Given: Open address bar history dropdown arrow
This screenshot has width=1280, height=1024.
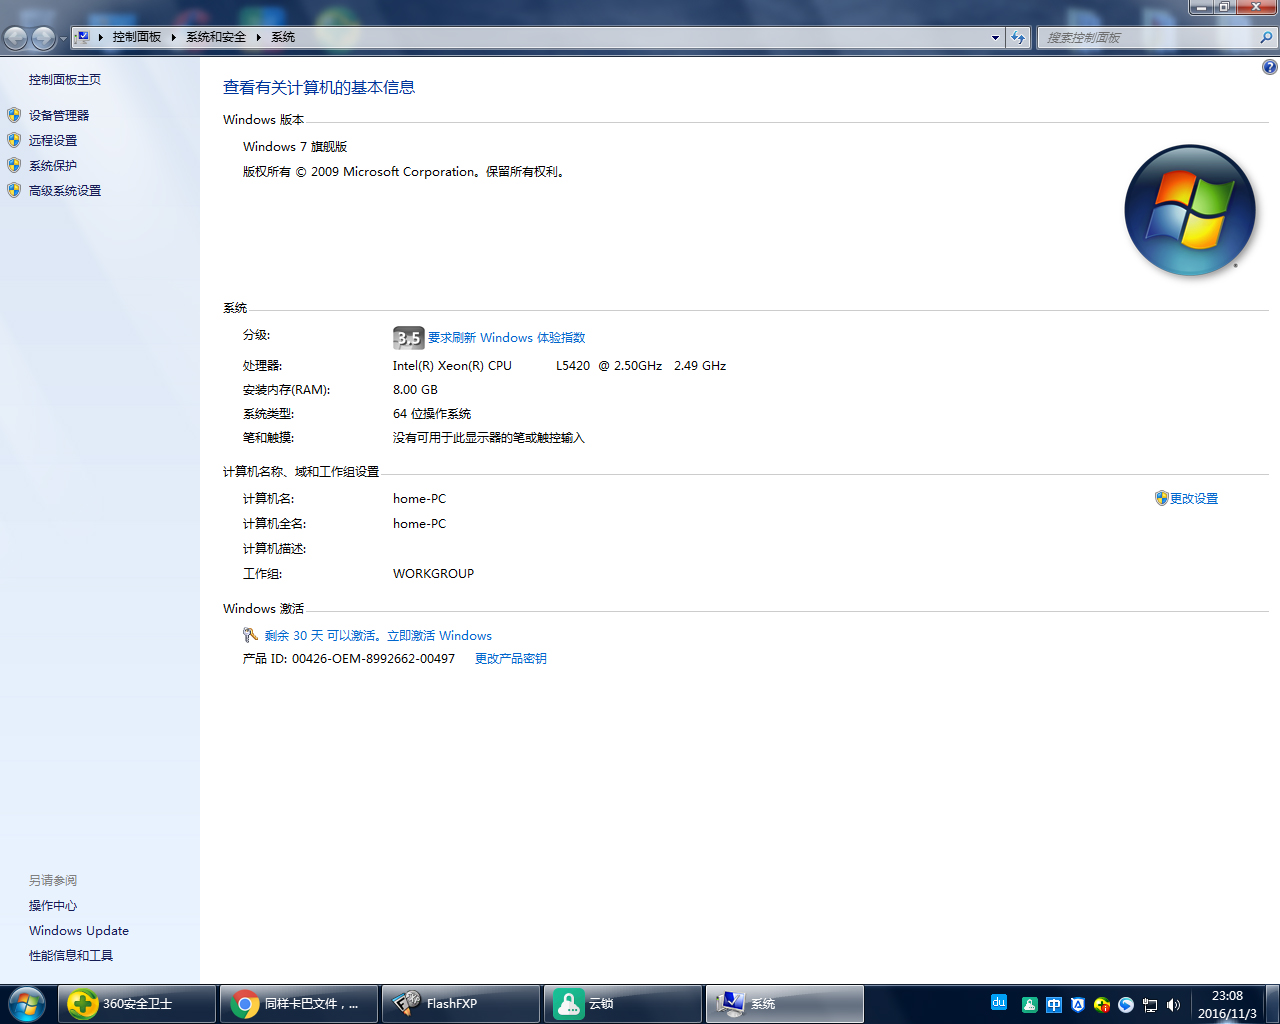Looking at the screenshot, I should point(995,37).
